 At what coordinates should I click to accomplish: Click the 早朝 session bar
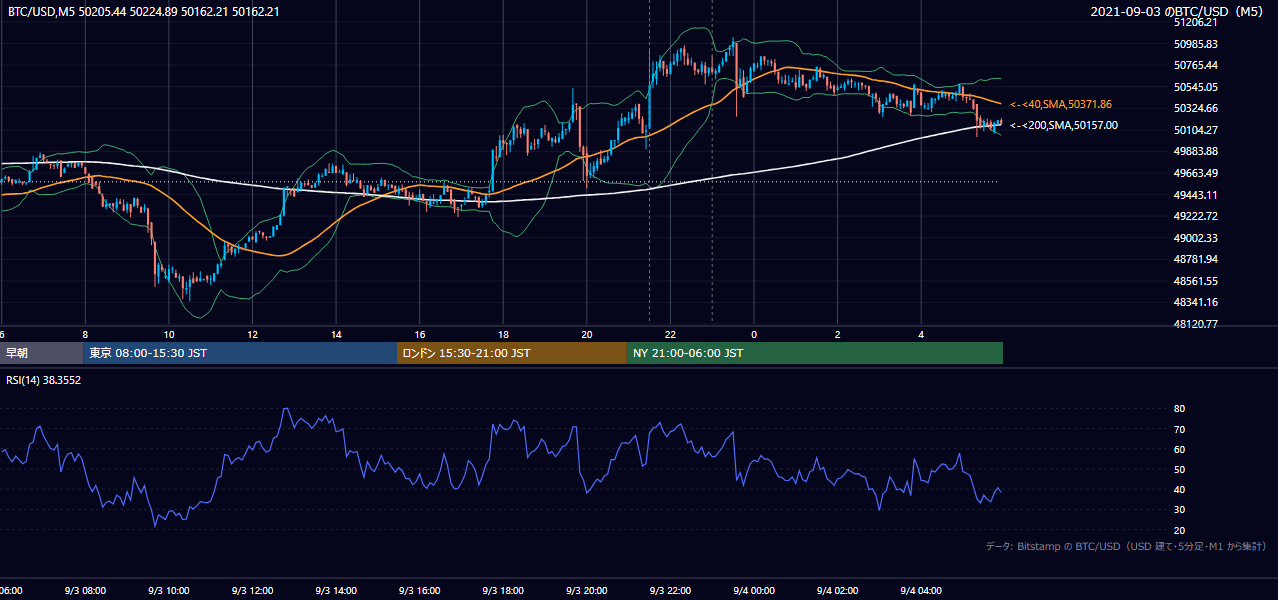coord(42,353)
